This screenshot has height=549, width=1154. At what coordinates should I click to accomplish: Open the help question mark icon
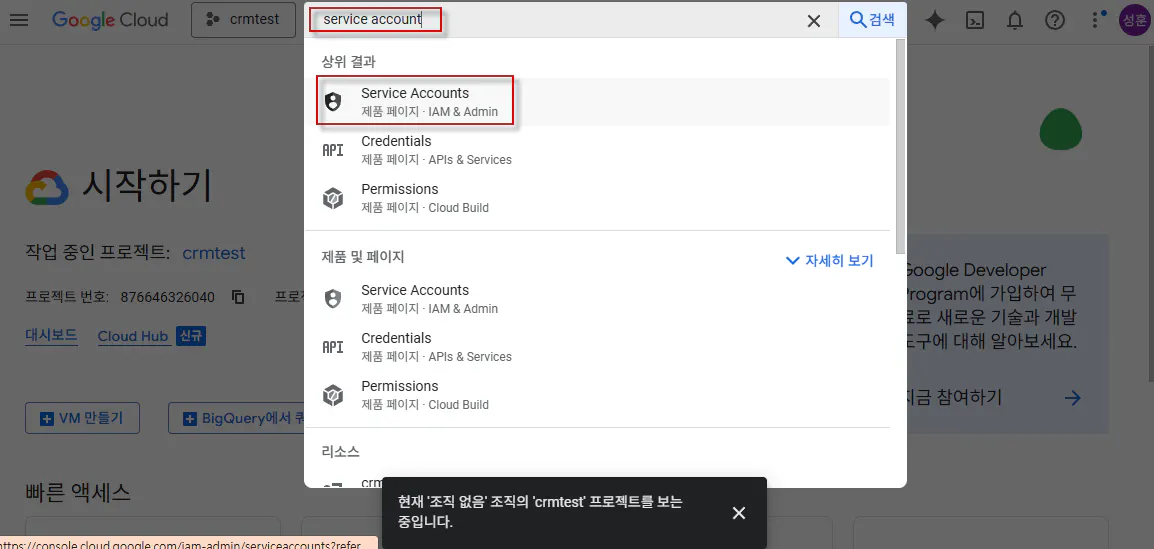coord(1055,21)
